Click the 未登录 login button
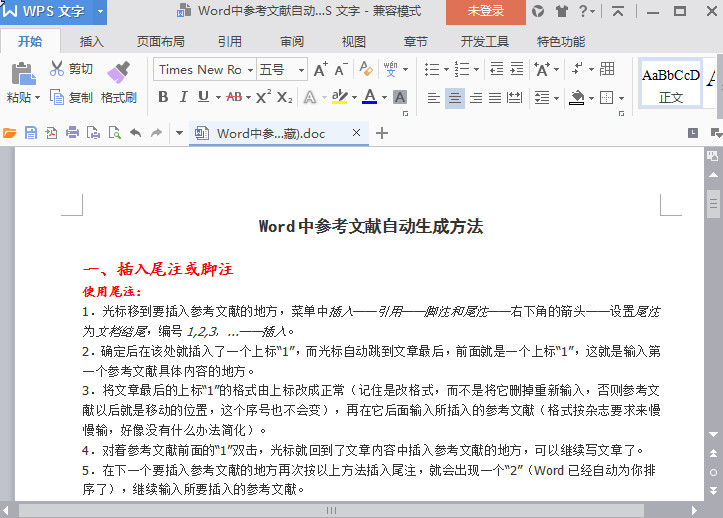Viewport: 723px width, 518px height. point(486,12)
